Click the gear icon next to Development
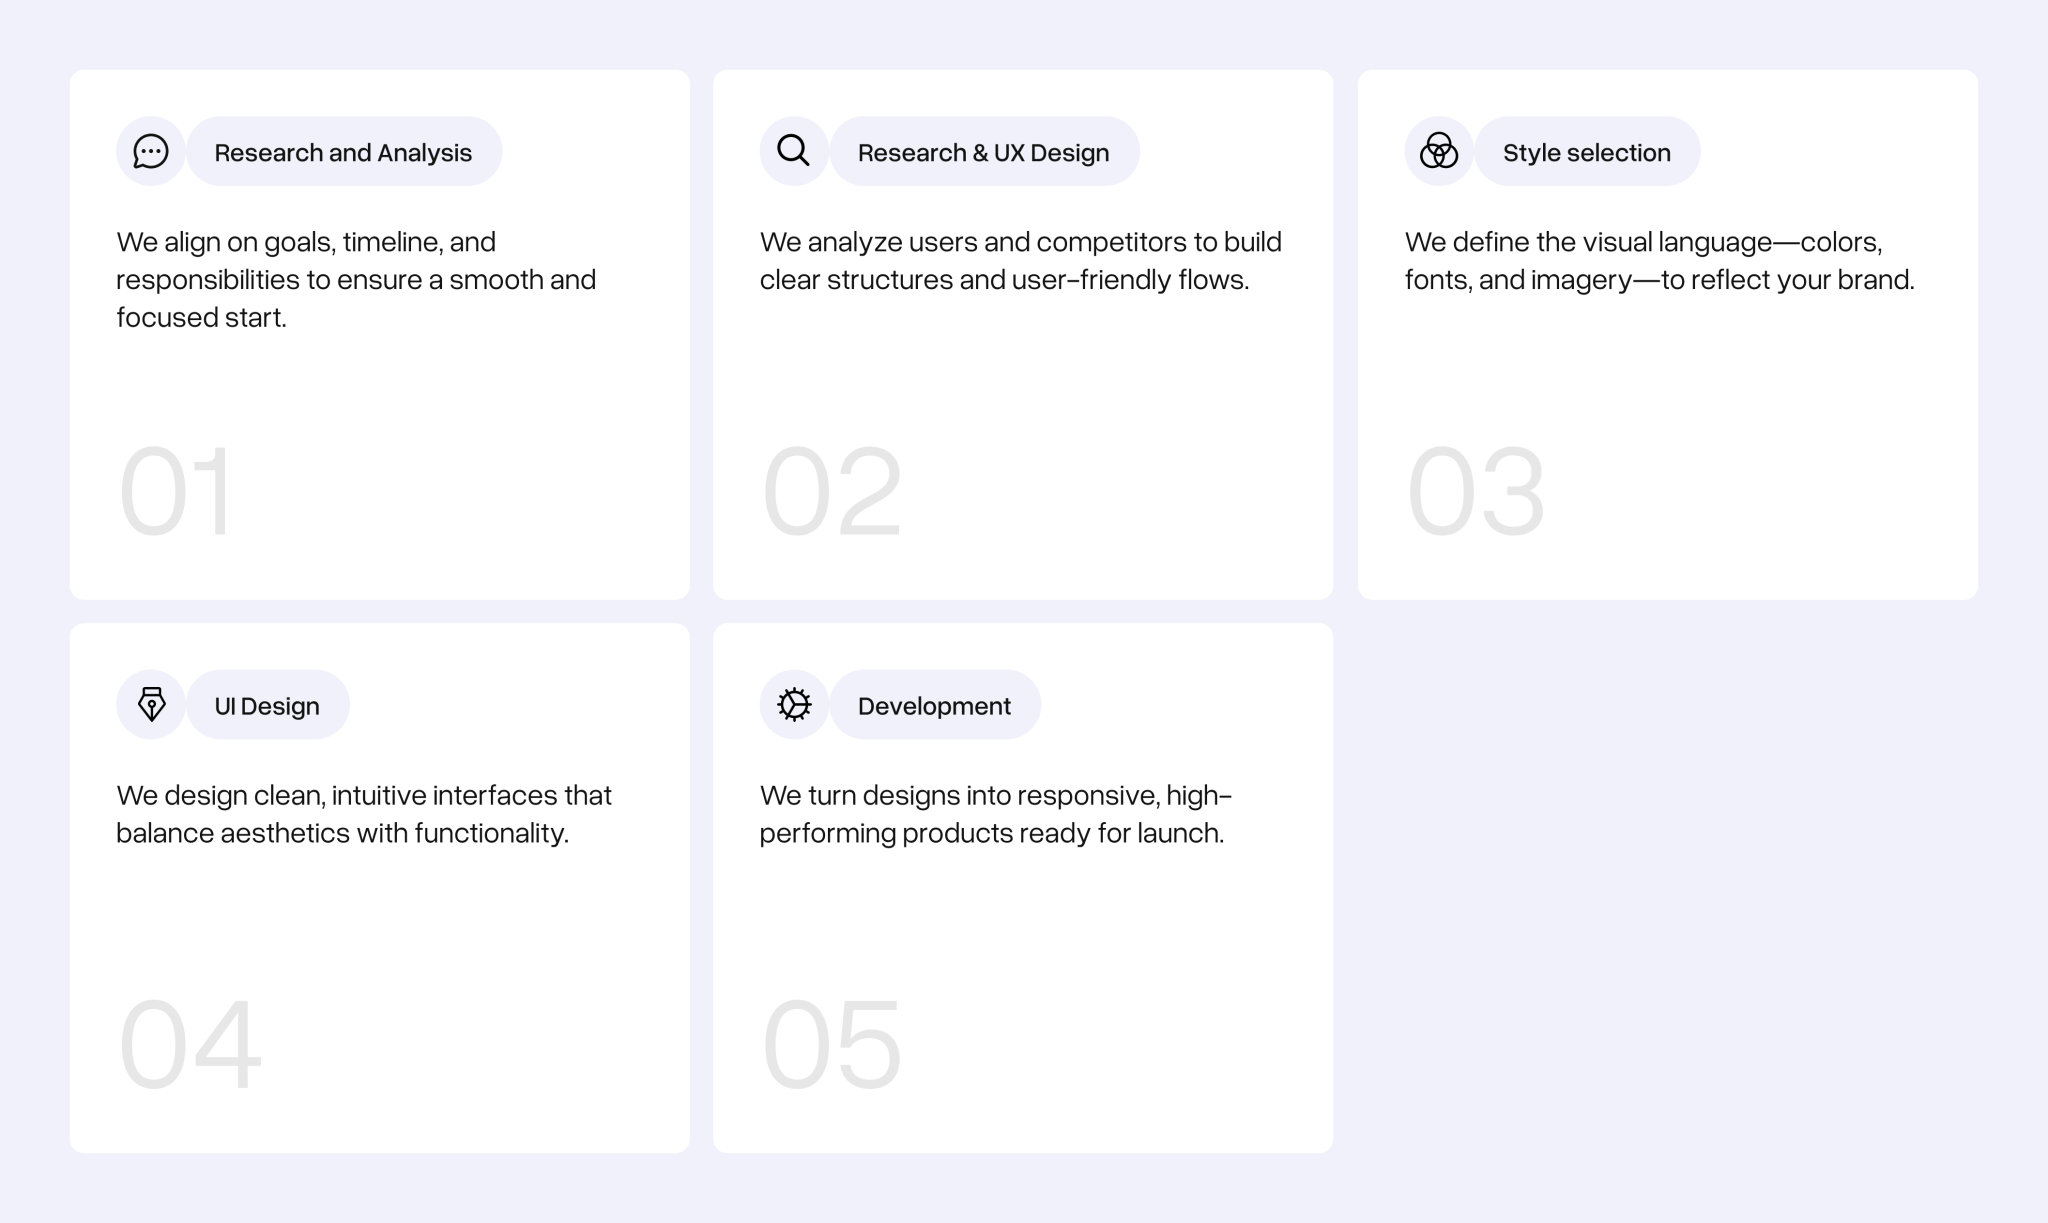Viewport: 2048px width, 1223px height. (x=793, y=704)
